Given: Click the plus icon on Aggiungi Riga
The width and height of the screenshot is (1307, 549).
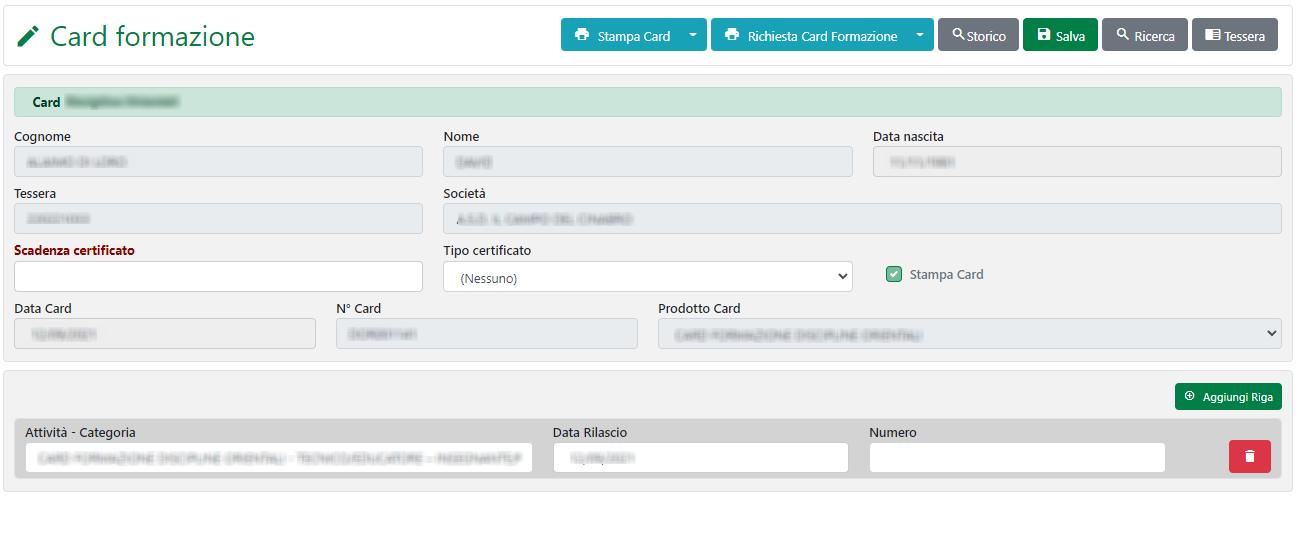Looking at the screenshot, I should [x=1189, y=397].
